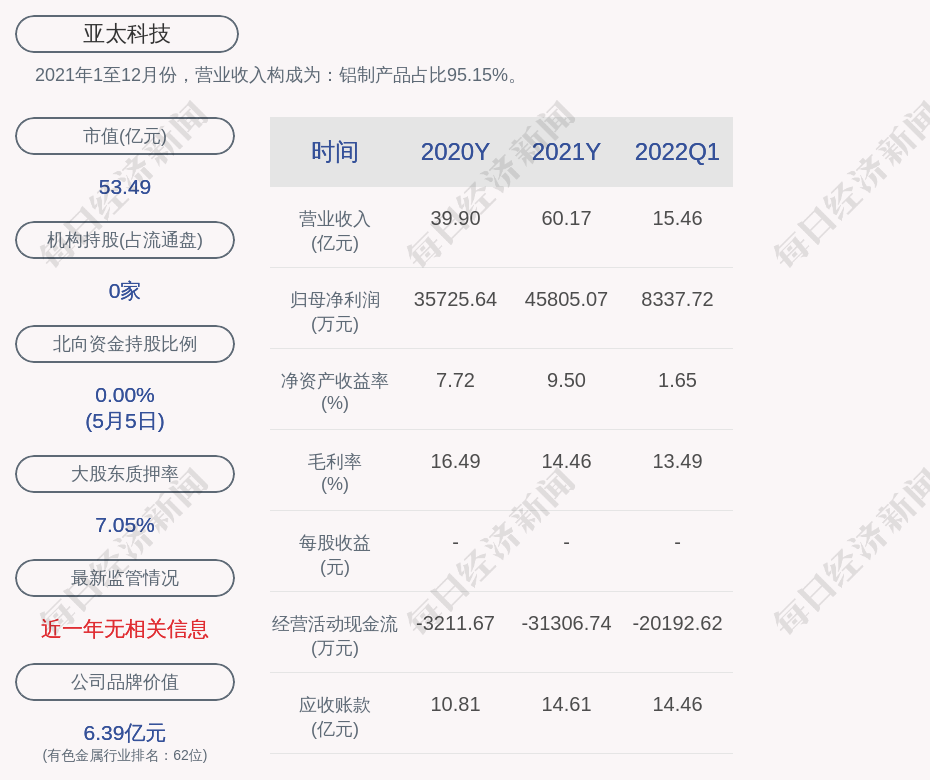
Task: Click the 营业收入 (亿元) row label
Action: (335, 231)
